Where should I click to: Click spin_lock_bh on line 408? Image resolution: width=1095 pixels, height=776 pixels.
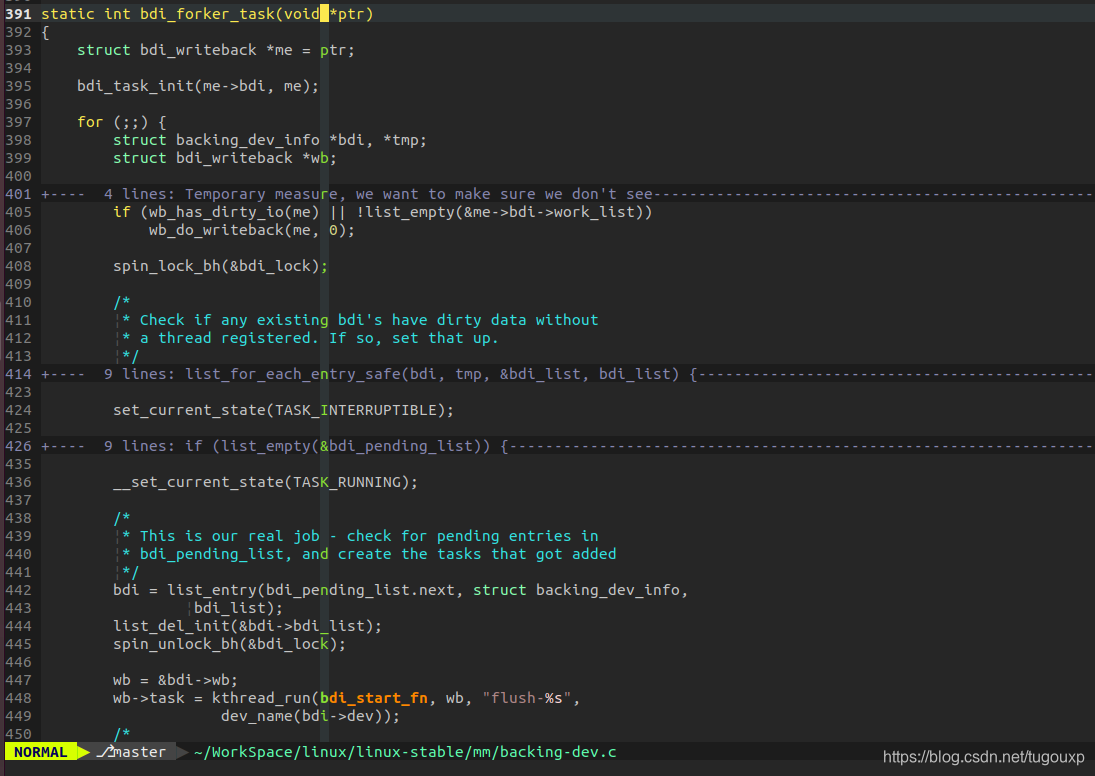167,266
